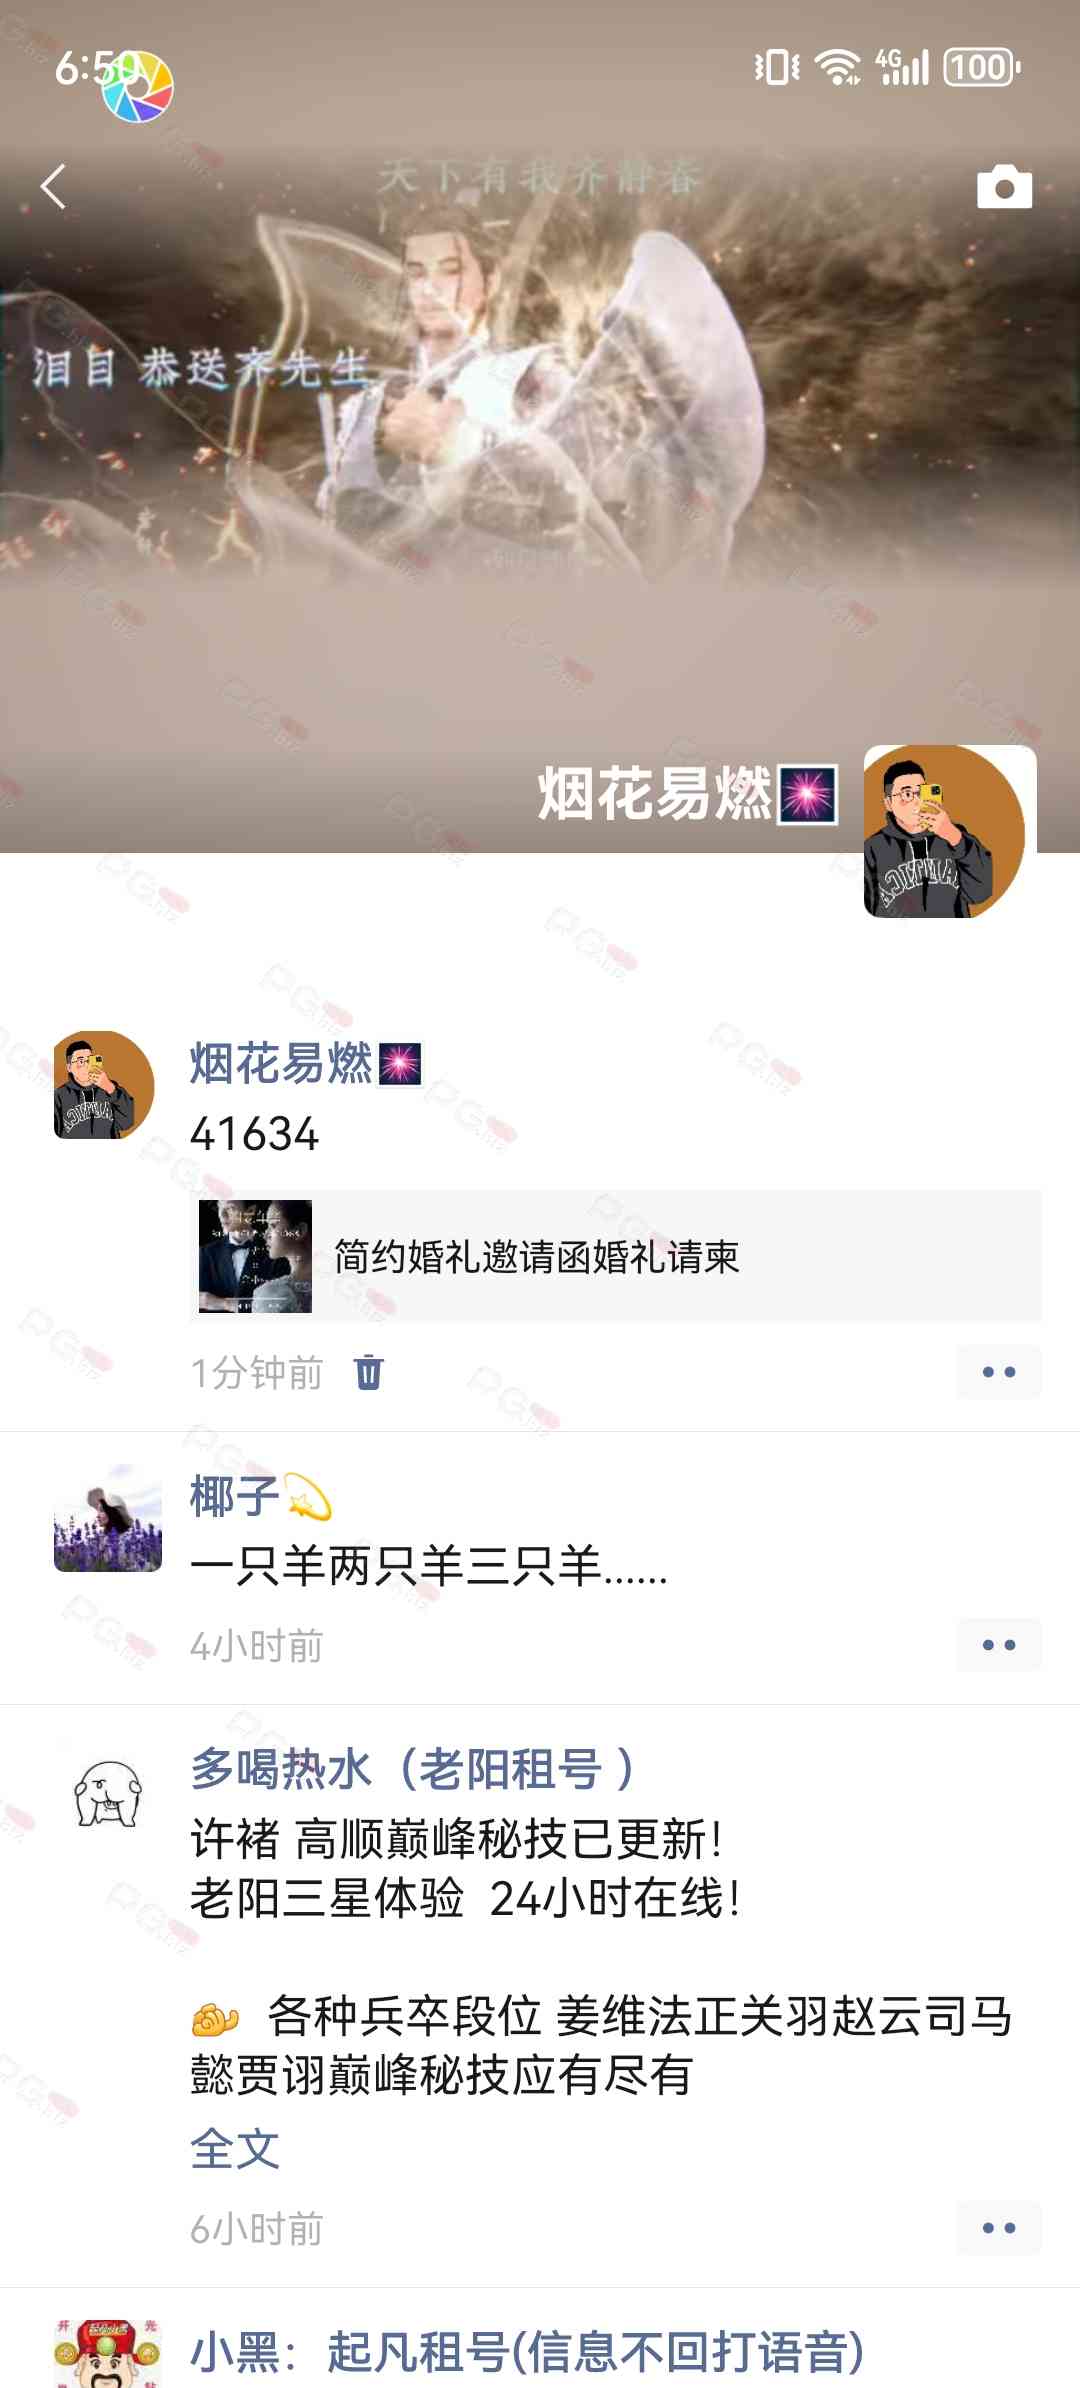Open the colorful floating camera shutter icon
This screenshot has height=2388, width=1080.
[x=138, y=87]
